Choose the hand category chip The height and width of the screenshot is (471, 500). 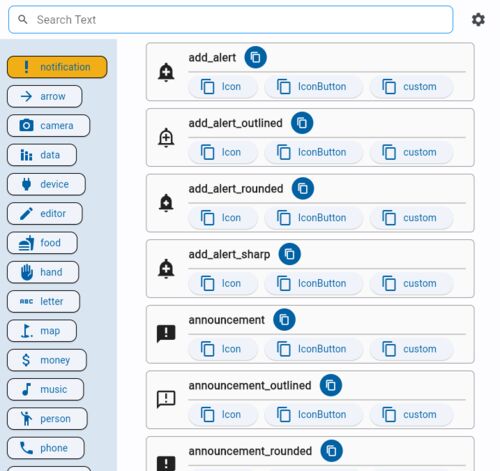pyautogui.click(x=43, y=272)
